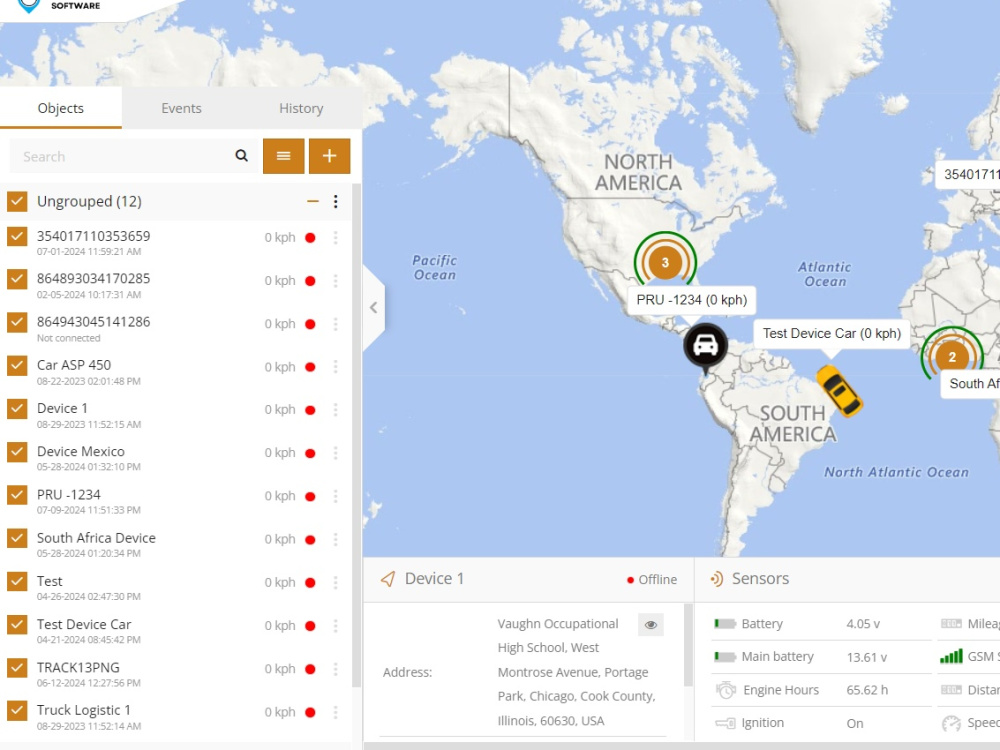Open options for device 864943045141286
Screen dimensions: 1000x750
pos(335,324)
